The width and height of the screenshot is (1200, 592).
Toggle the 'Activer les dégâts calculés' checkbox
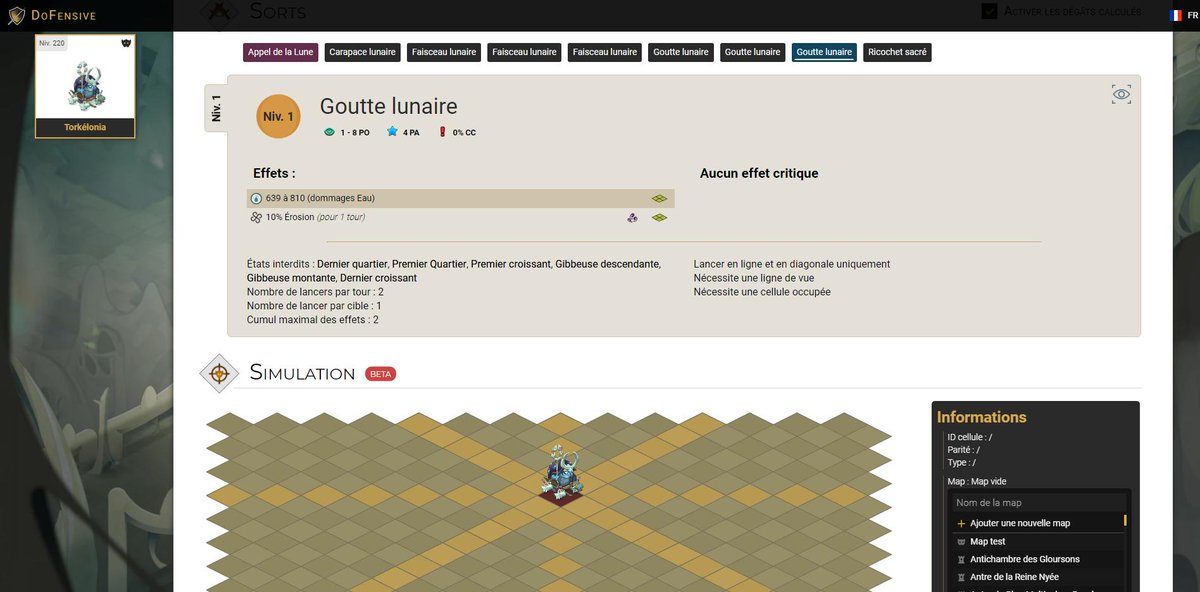coord(989,11)
